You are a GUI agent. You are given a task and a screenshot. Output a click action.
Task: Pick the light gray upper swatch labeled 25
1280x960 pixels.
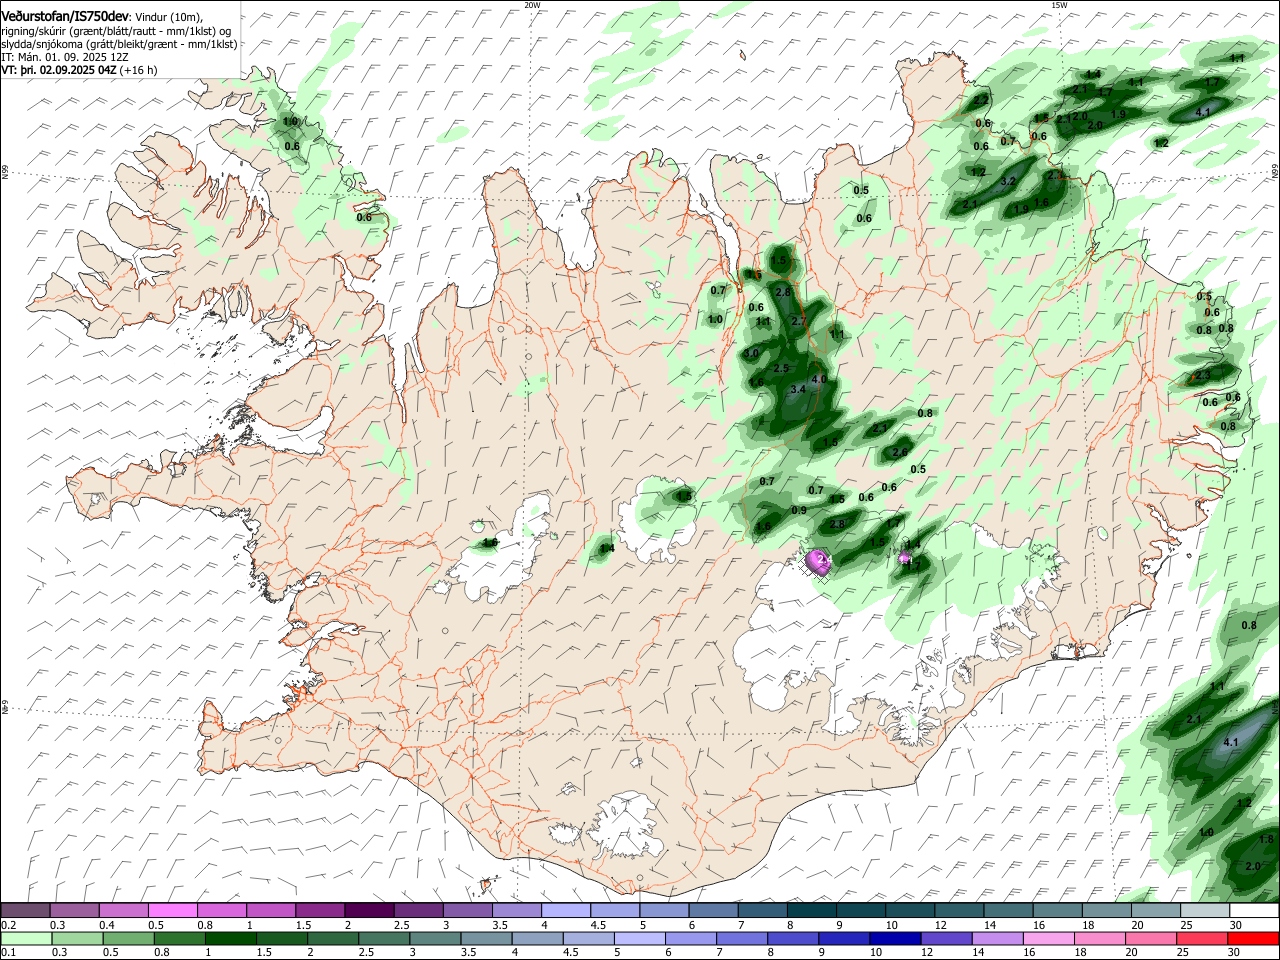[1205, 910]
